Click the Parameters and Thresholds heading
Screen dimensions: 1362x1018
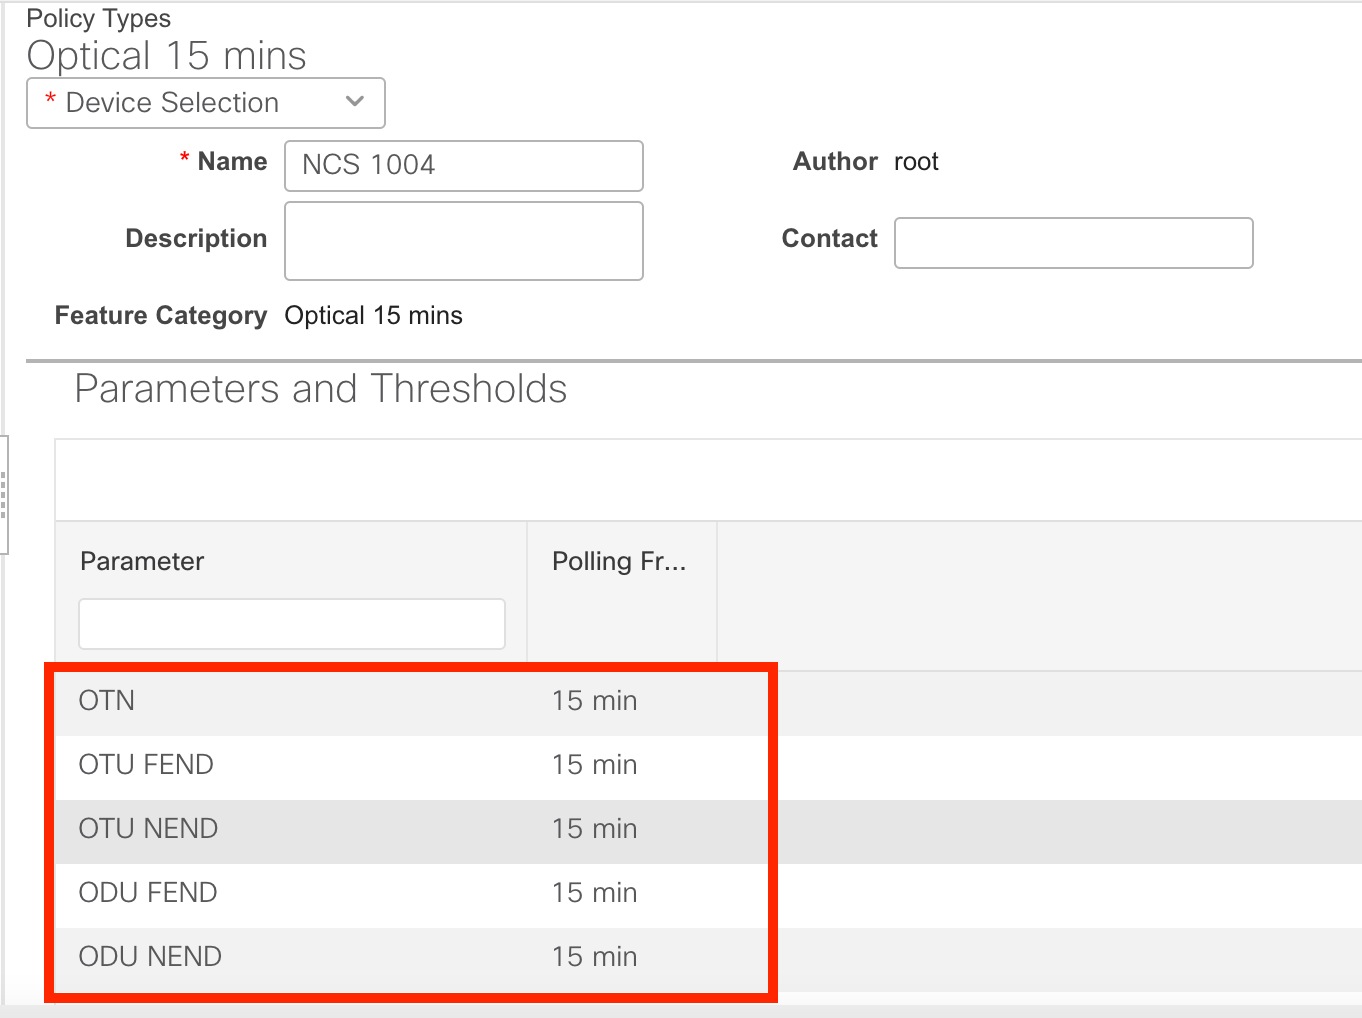pyautogui.click(x=320, y=389)
